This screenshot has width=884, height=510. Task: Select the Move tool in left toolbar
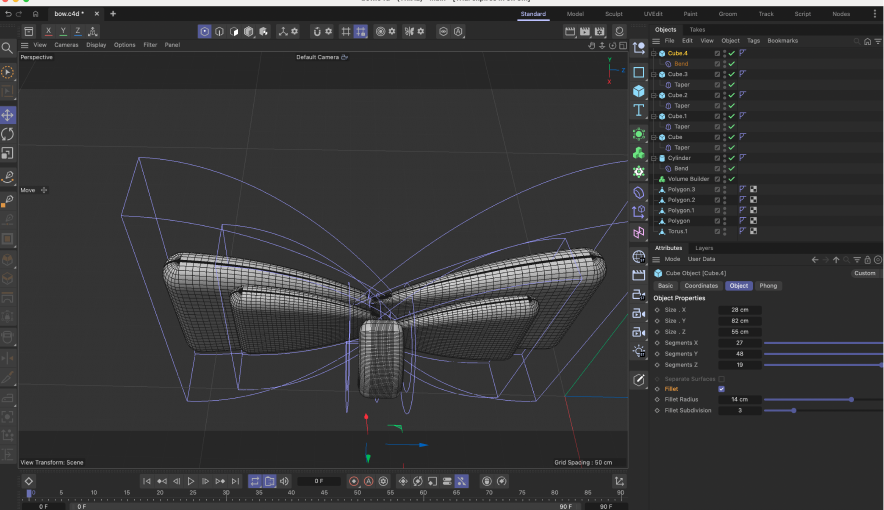pyautogui.click(x=8, y=115)
